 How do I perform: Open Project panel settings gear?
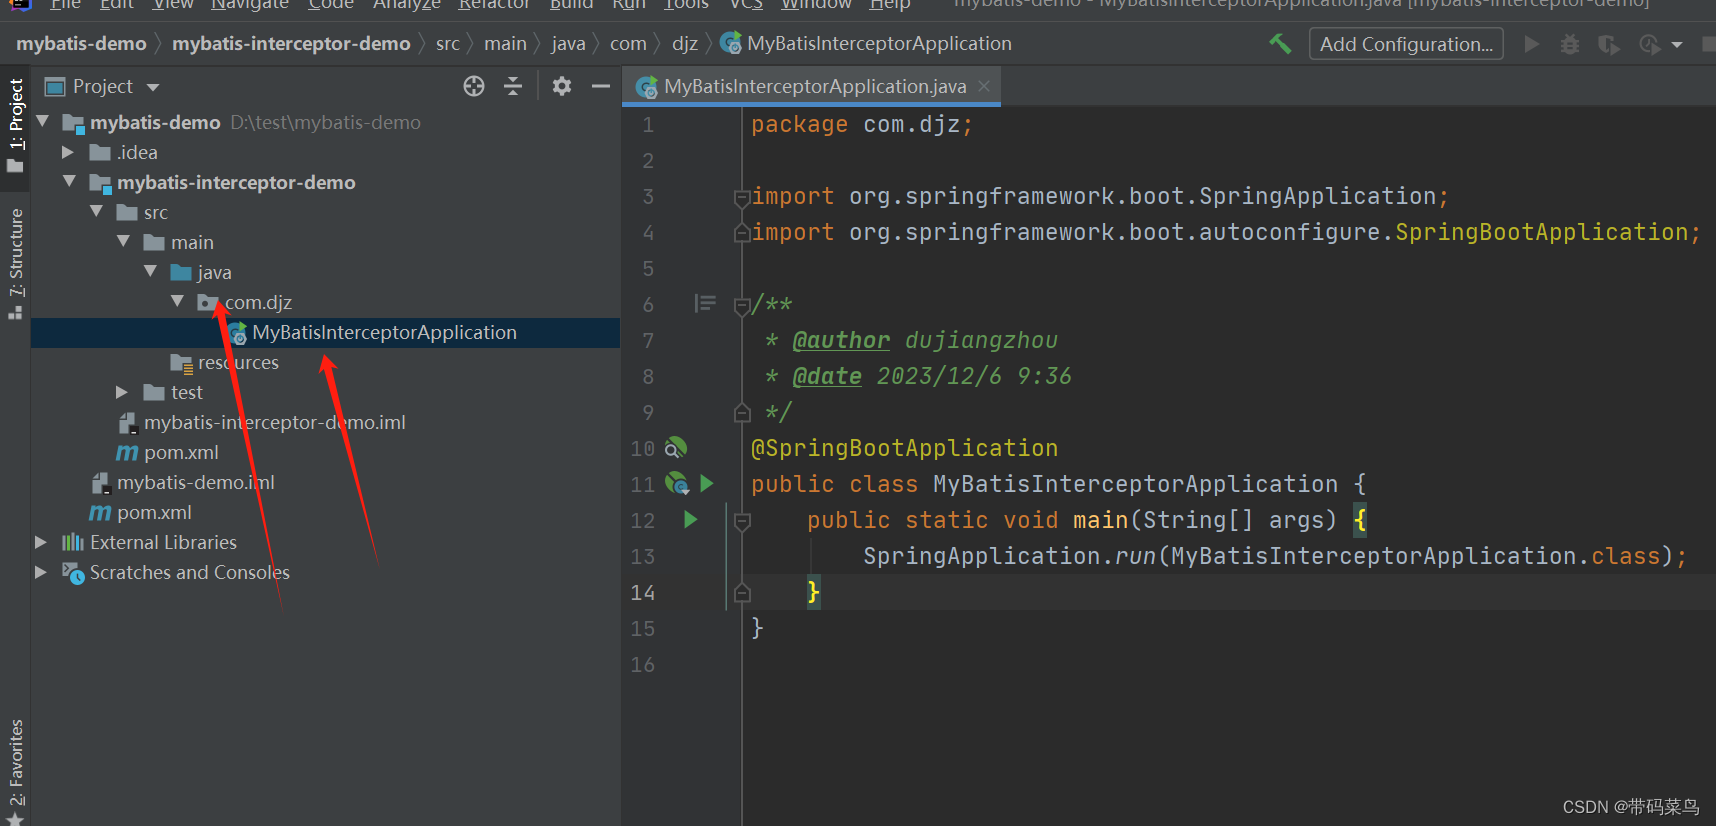[x=562, y=86]
